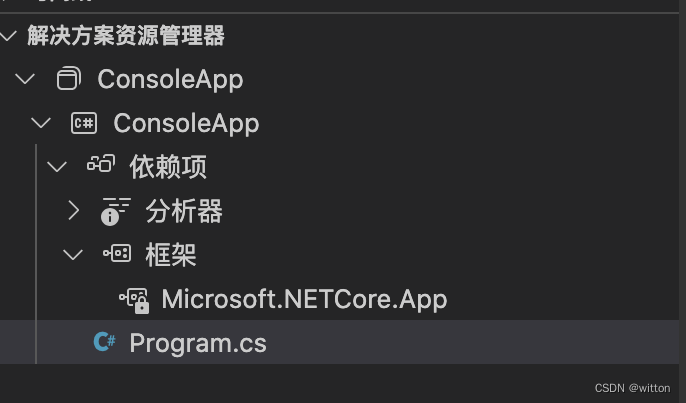Collapse the 解决方案资源管理器 panel section
The height and width of the screenshot is (403, 686).
click(9, 37)
